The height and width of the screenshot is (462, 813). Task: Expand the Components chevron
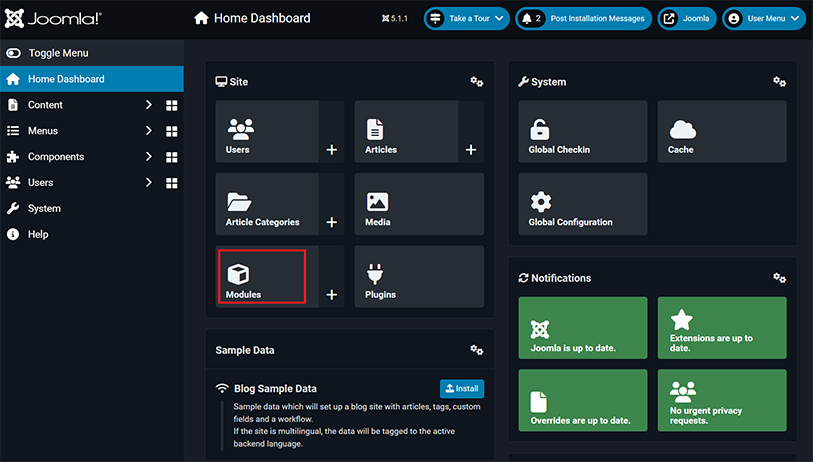point(149,157)
